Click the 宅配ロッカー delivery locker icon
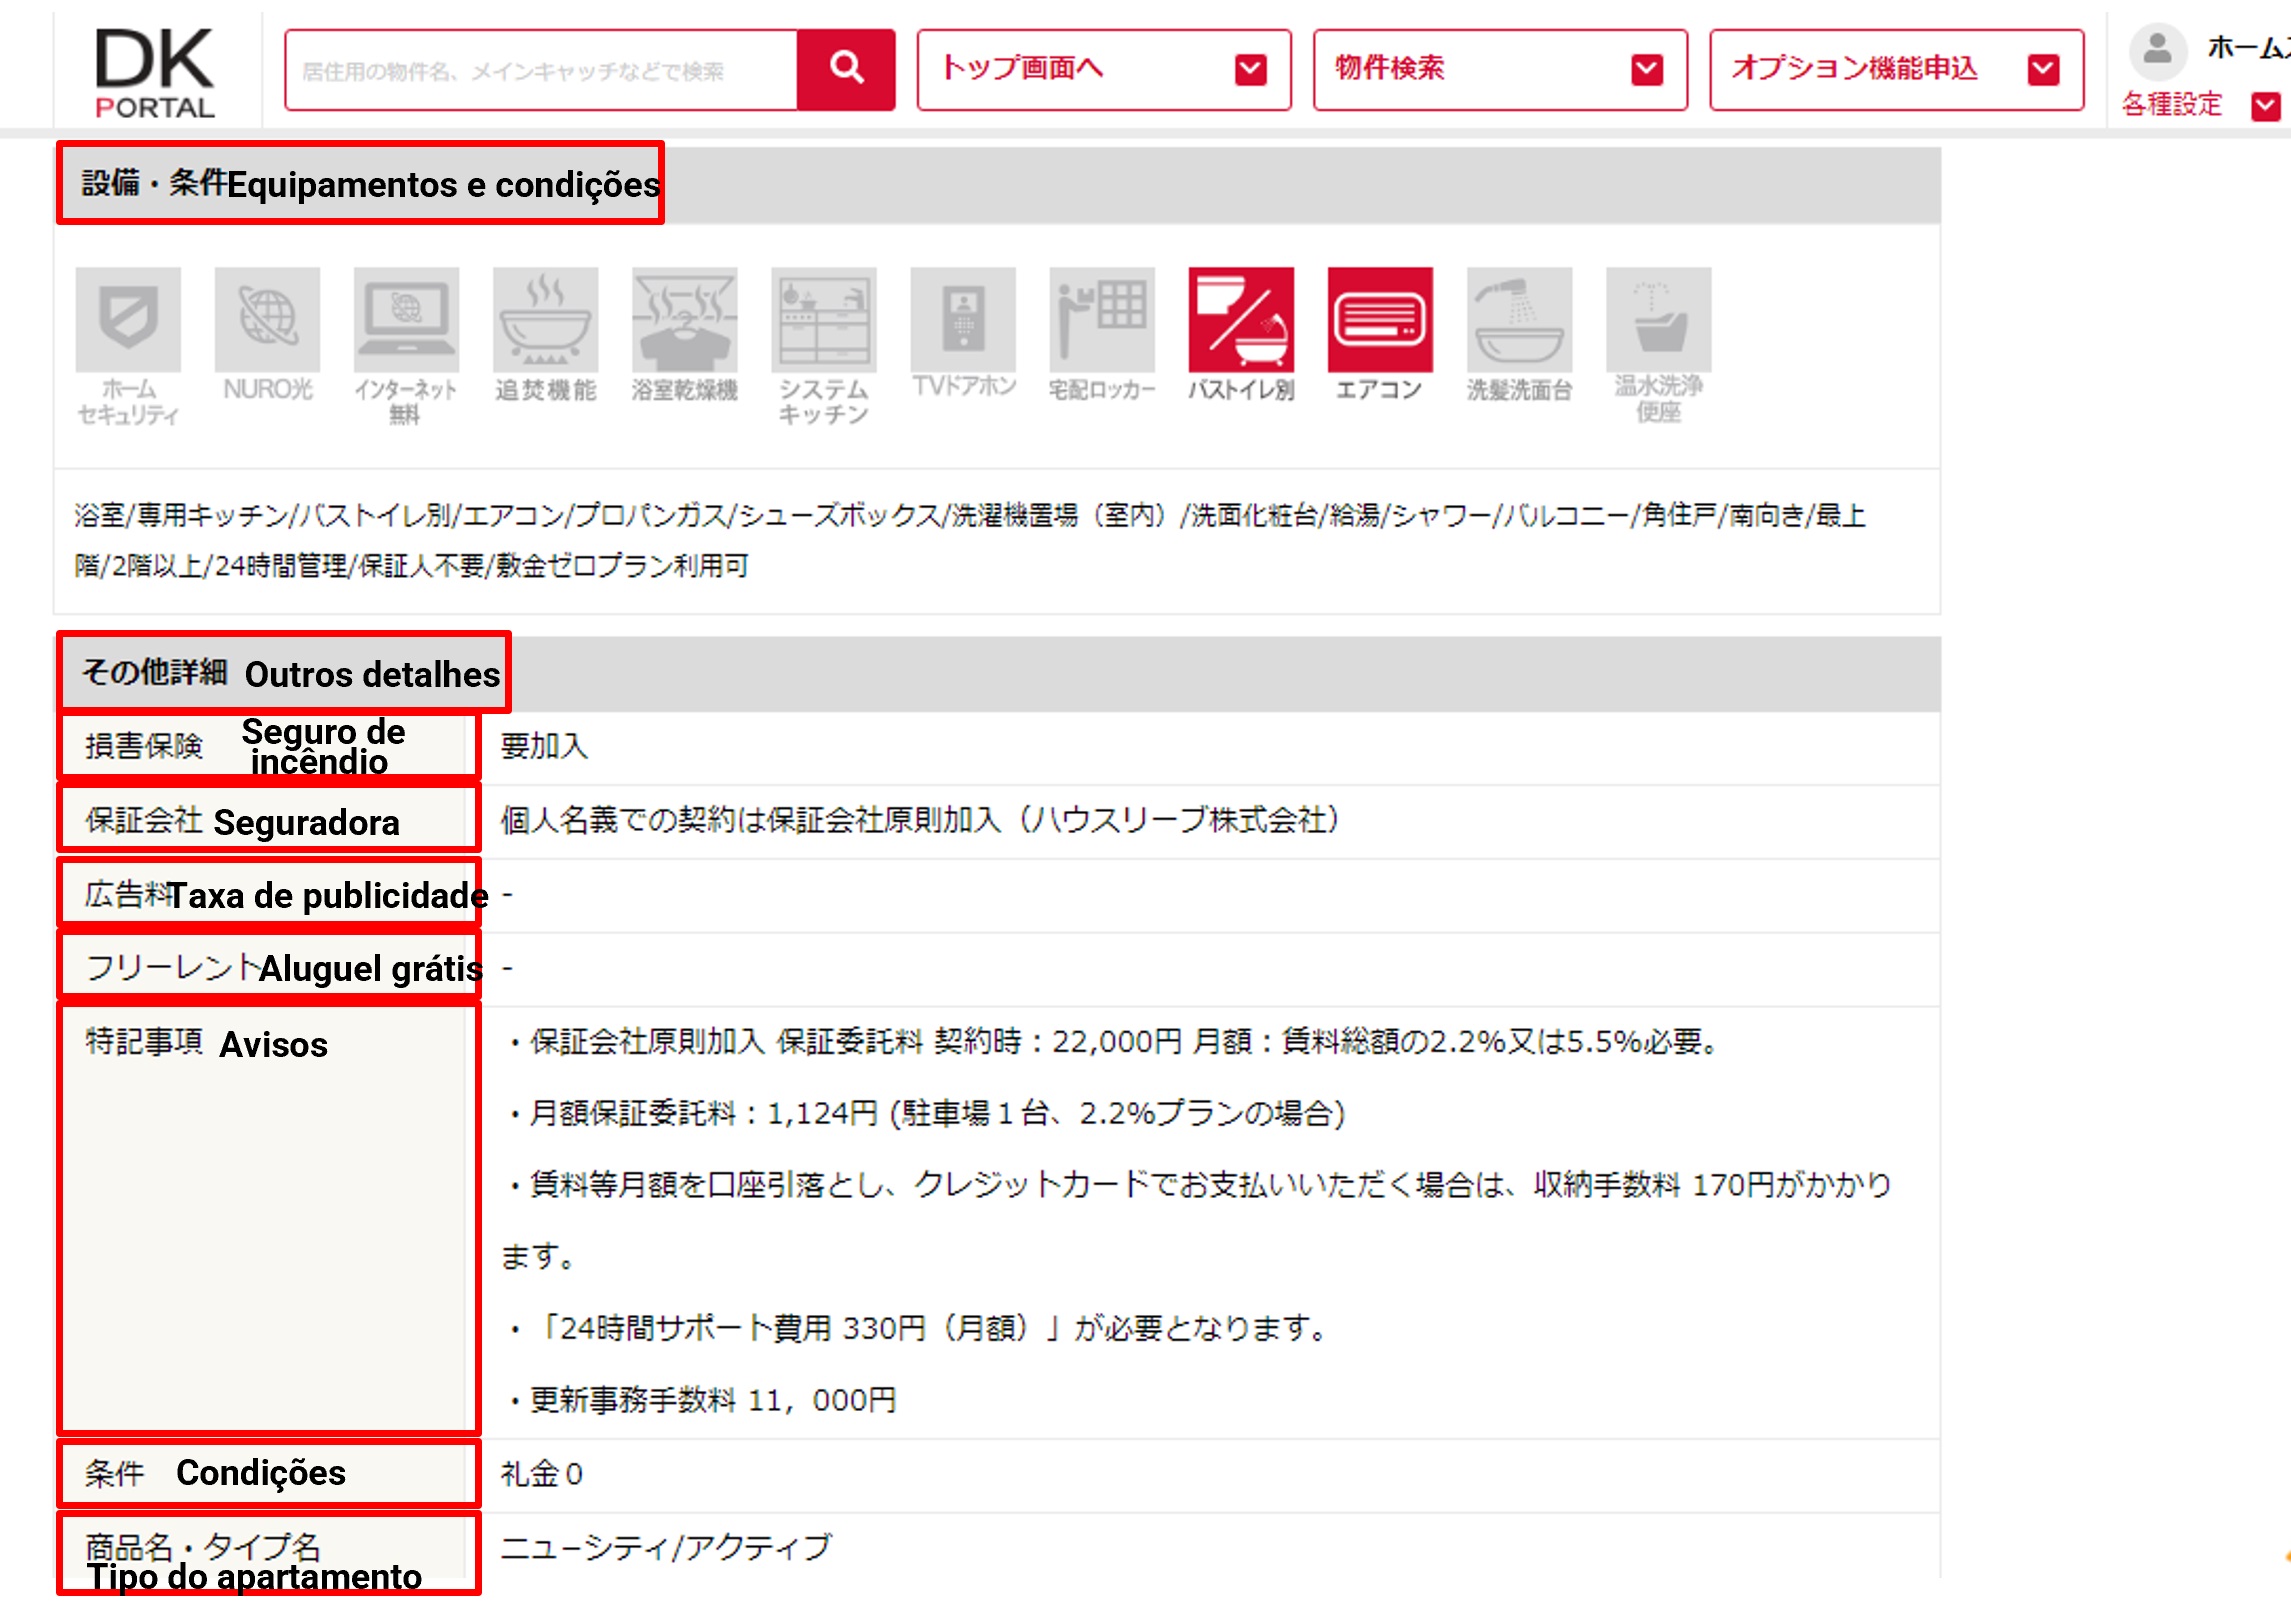The width and height of the screenshot is (2291, 1602). pyautogui.click(x=1102, y=319)
